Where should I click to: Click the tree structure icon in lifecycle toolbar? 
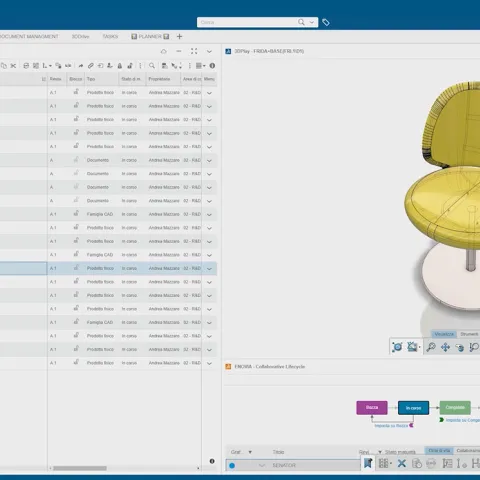447,463
